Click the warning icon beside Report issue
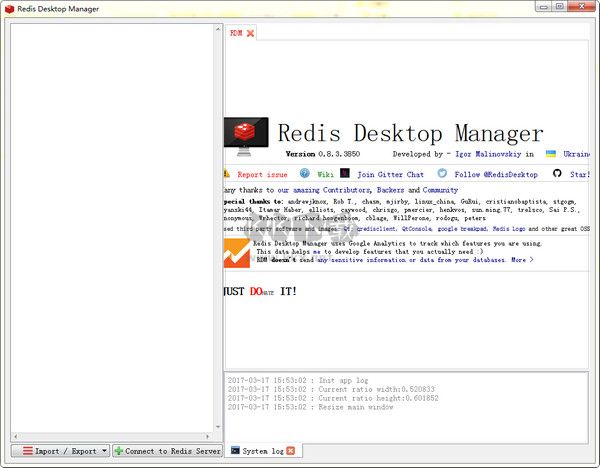 point(227,174)
